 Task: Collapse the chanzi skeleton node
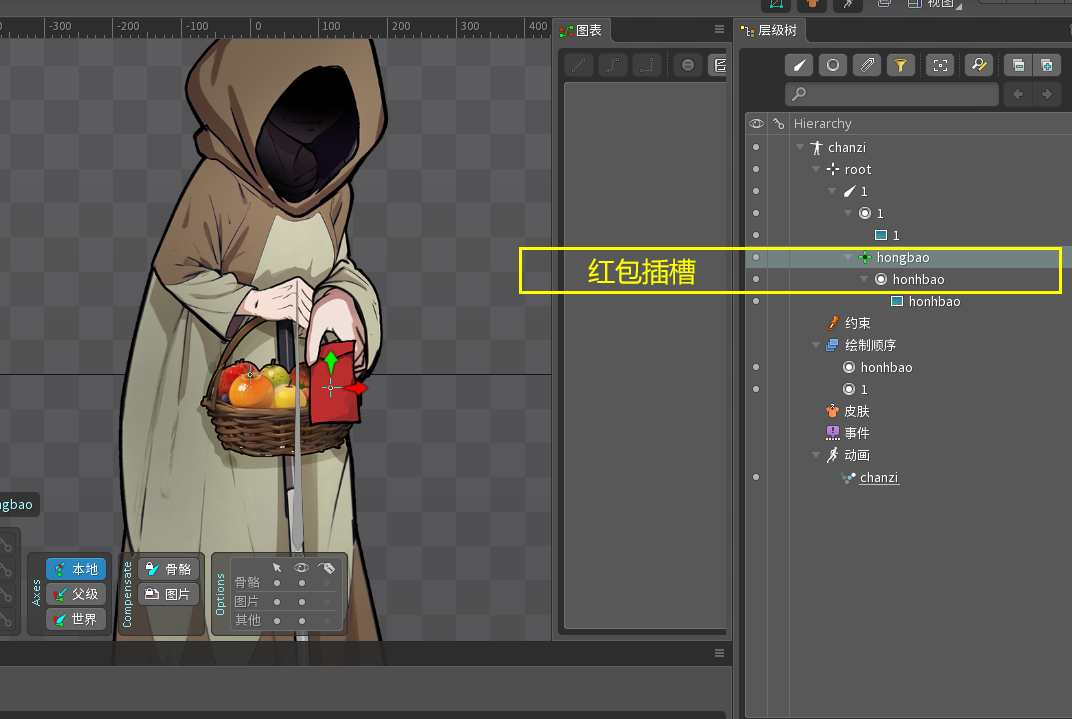tap(800, 147)
